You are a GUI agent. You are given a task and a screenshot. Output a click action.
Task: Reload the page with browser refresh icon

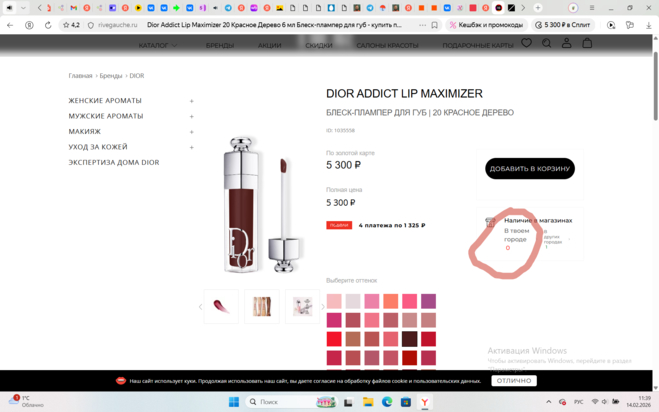point(47,25)
